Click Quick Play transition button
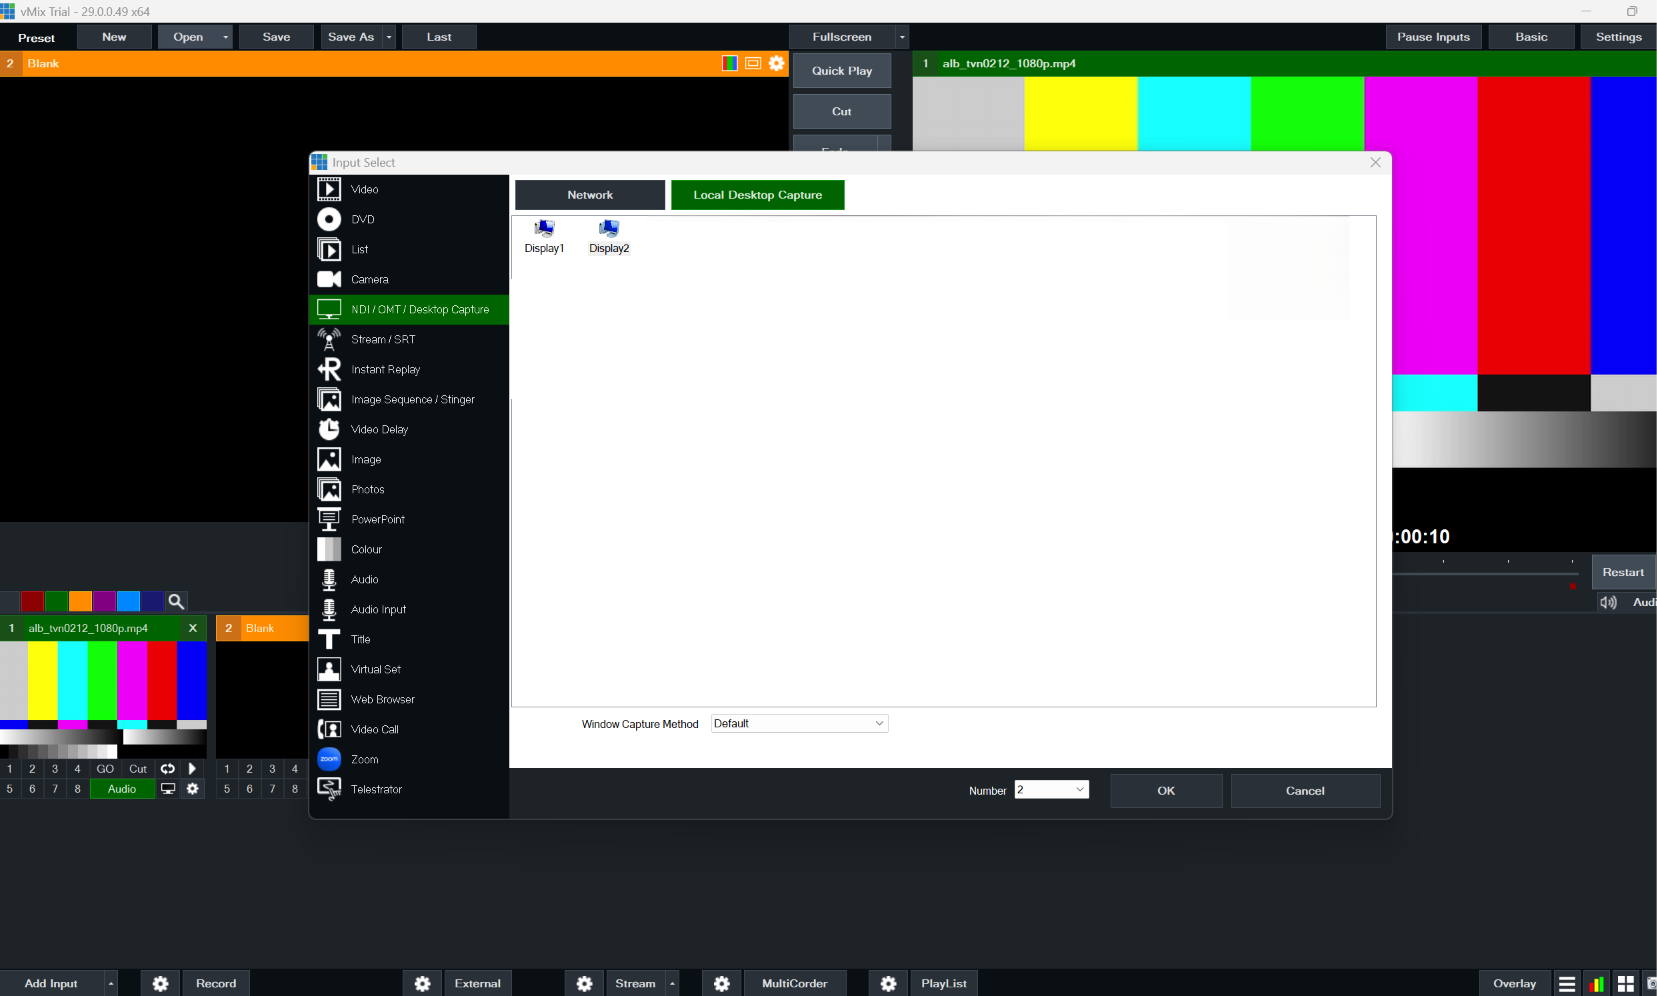1657x996 pixels. (842, 71)
